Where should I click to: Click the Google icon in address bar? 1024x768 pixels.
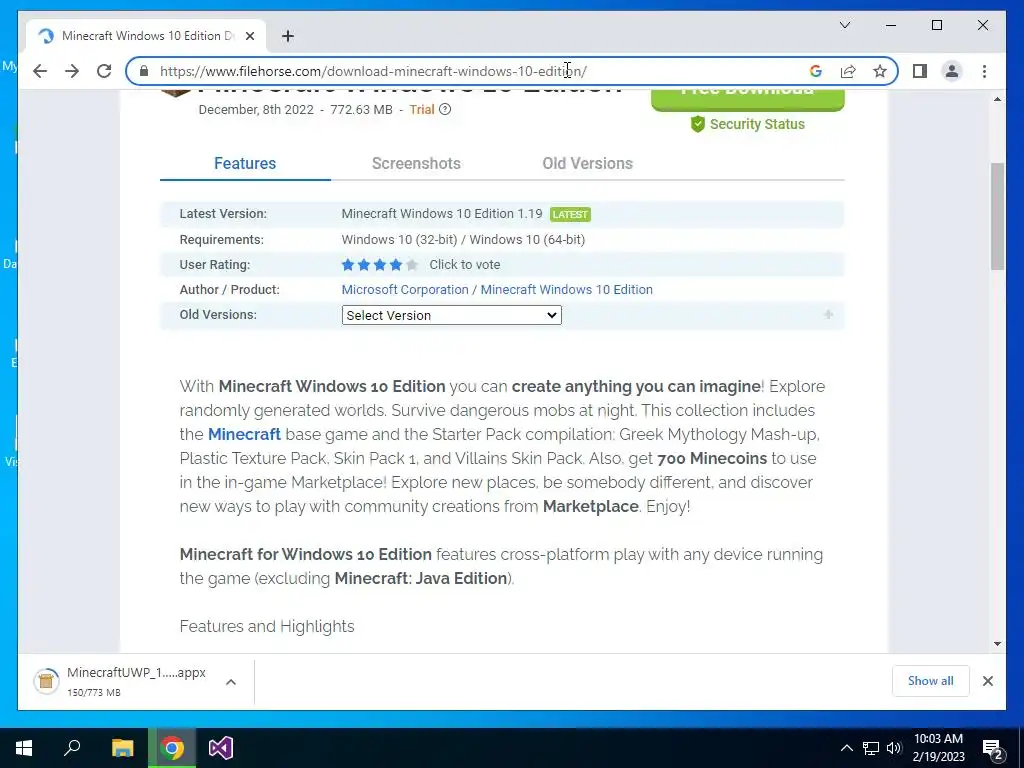[x=816, y=71]
